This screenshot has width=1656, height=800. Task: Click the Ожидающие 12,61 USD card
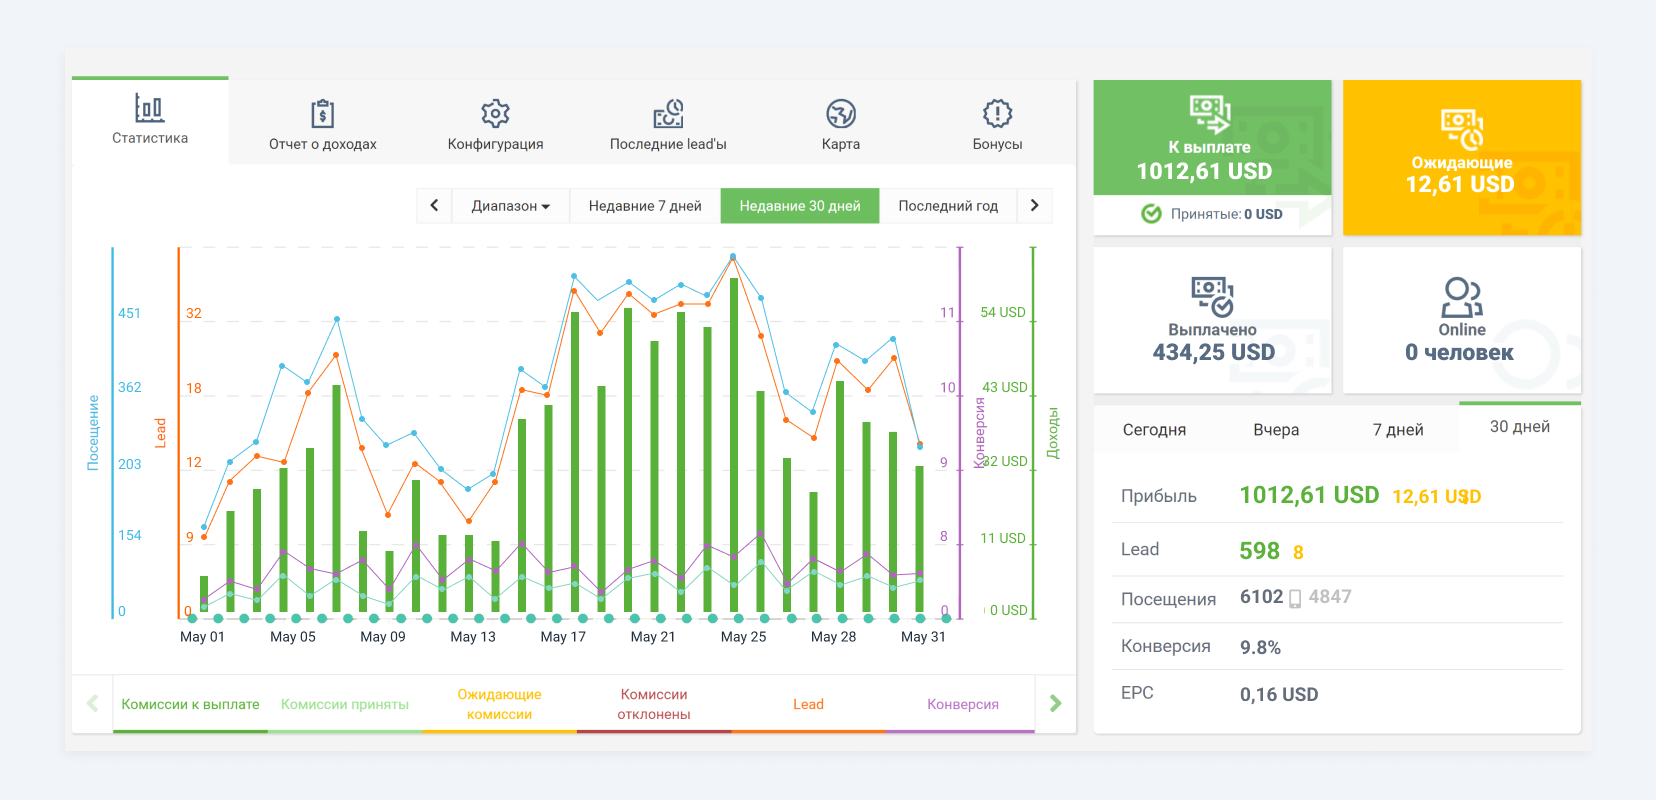tap(1462, 158)
